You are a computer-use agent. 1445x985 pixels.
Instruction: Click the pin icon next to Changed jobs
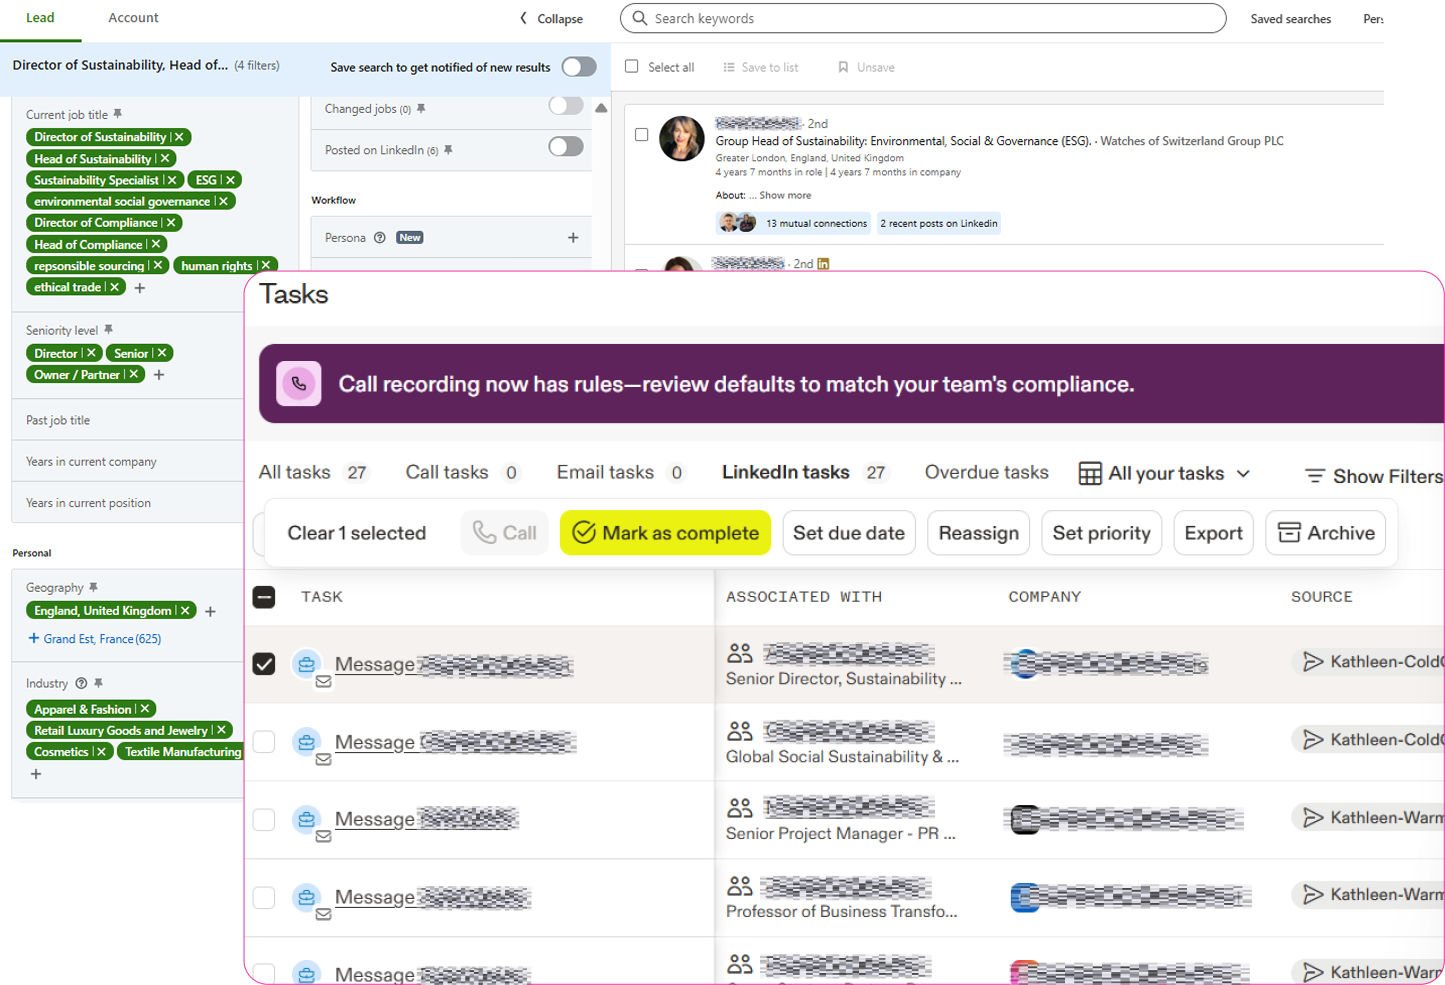coord(421,108)
